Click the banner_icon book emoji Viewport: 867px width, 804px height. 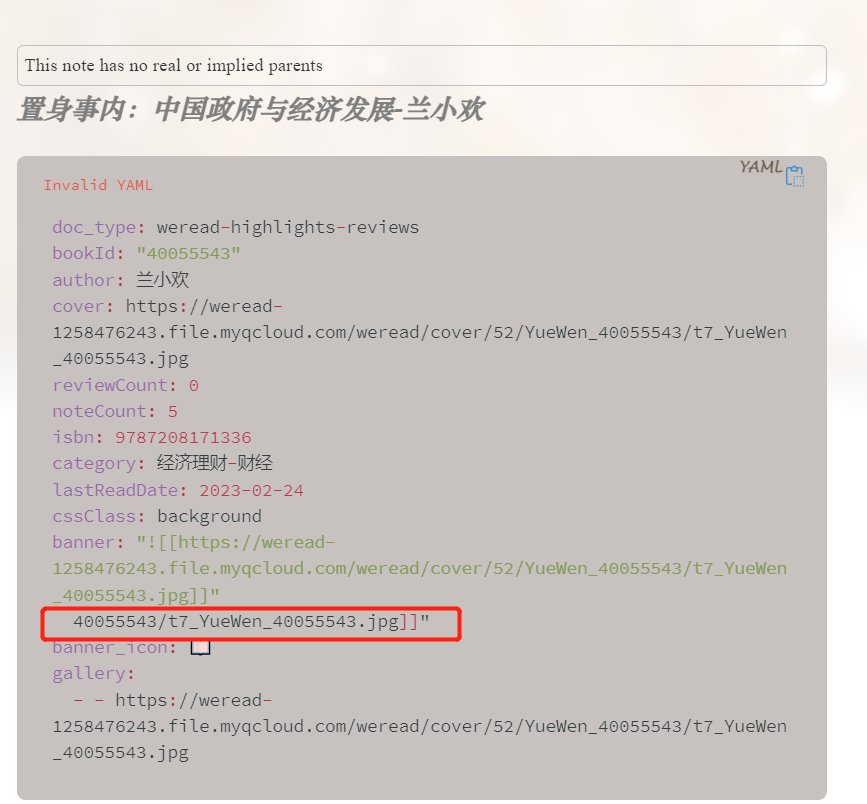point(200,646)
